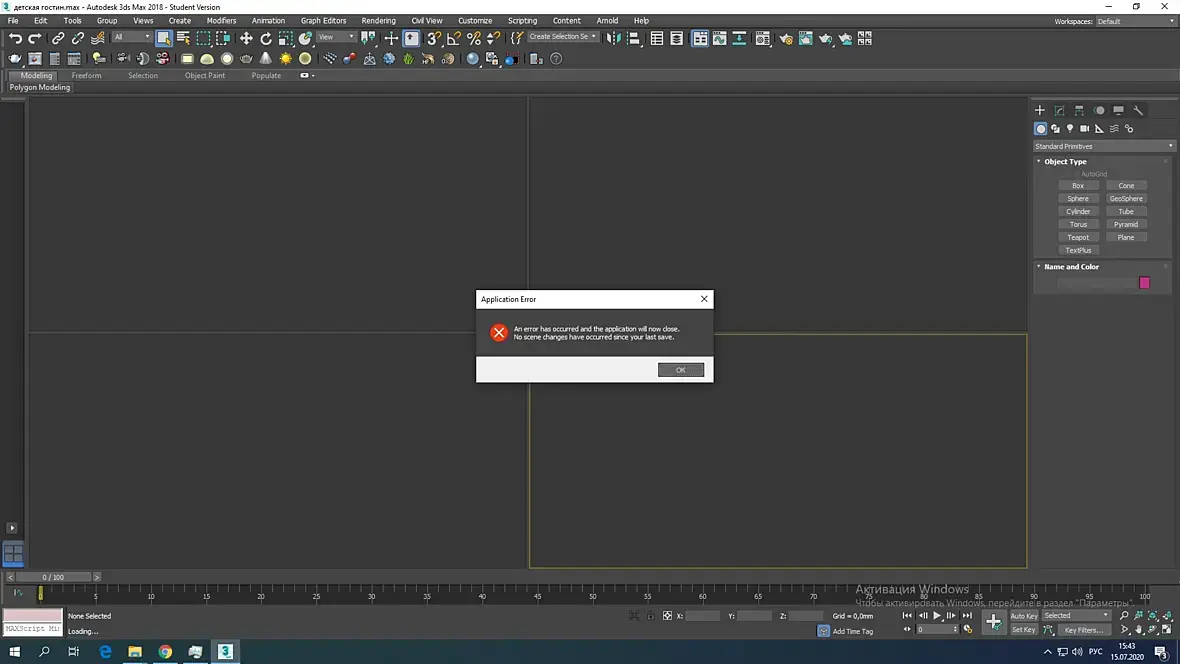Click the 0 / 100 time slider

[53, 577]
